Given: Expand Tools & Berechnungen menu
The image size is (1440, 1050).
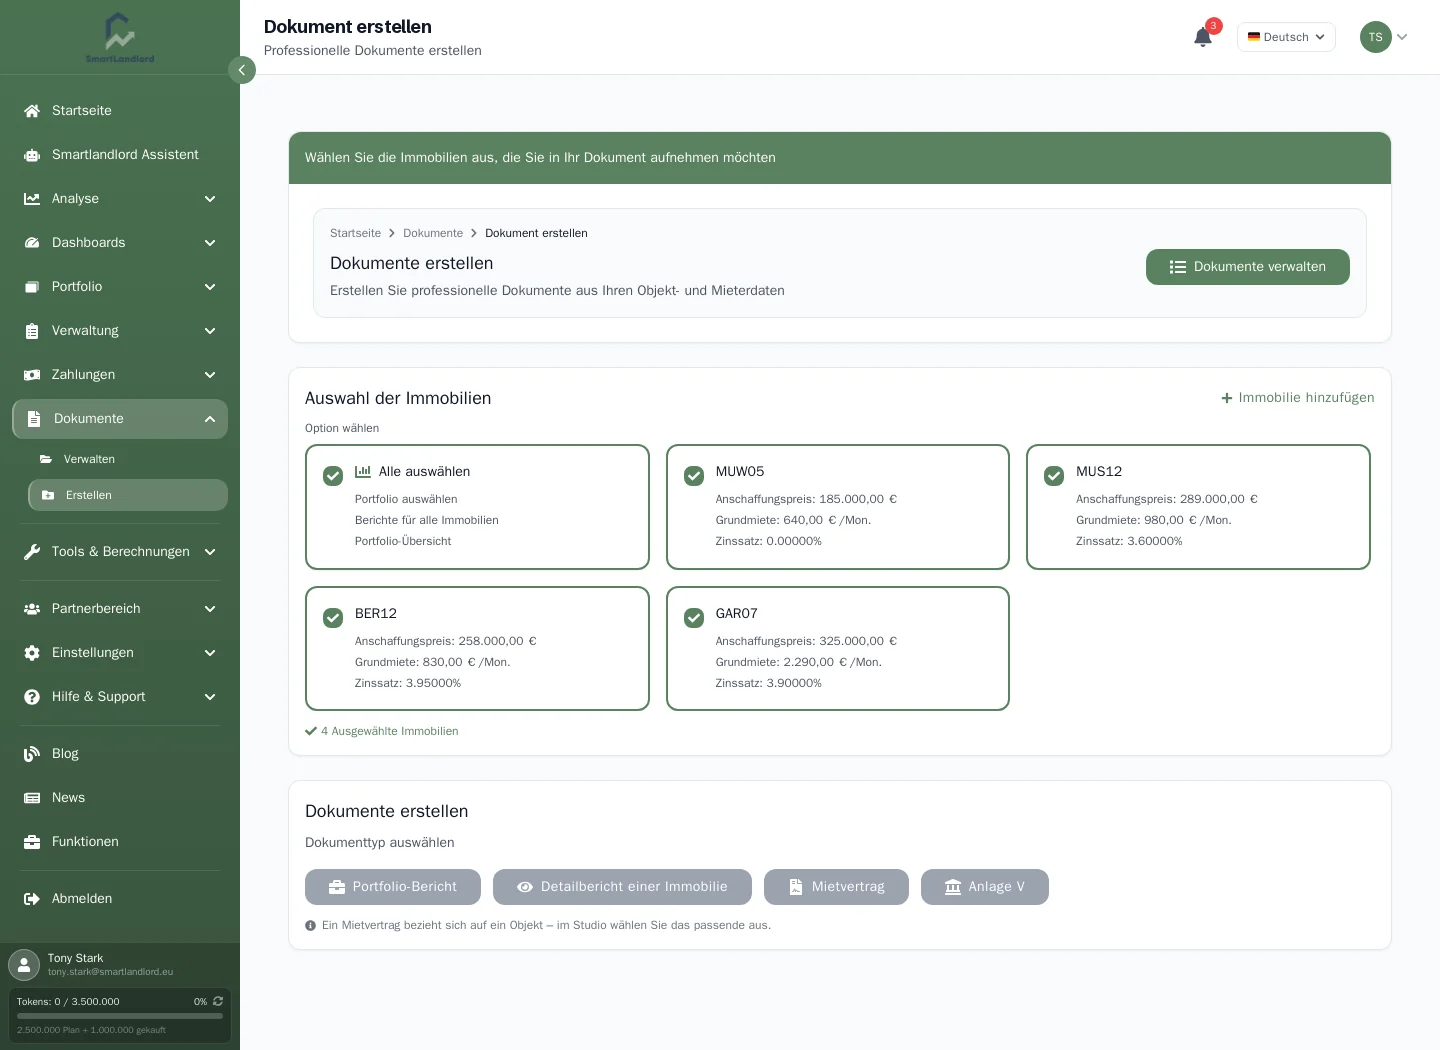Looking at the screenshot, I should tap(120, 552).
